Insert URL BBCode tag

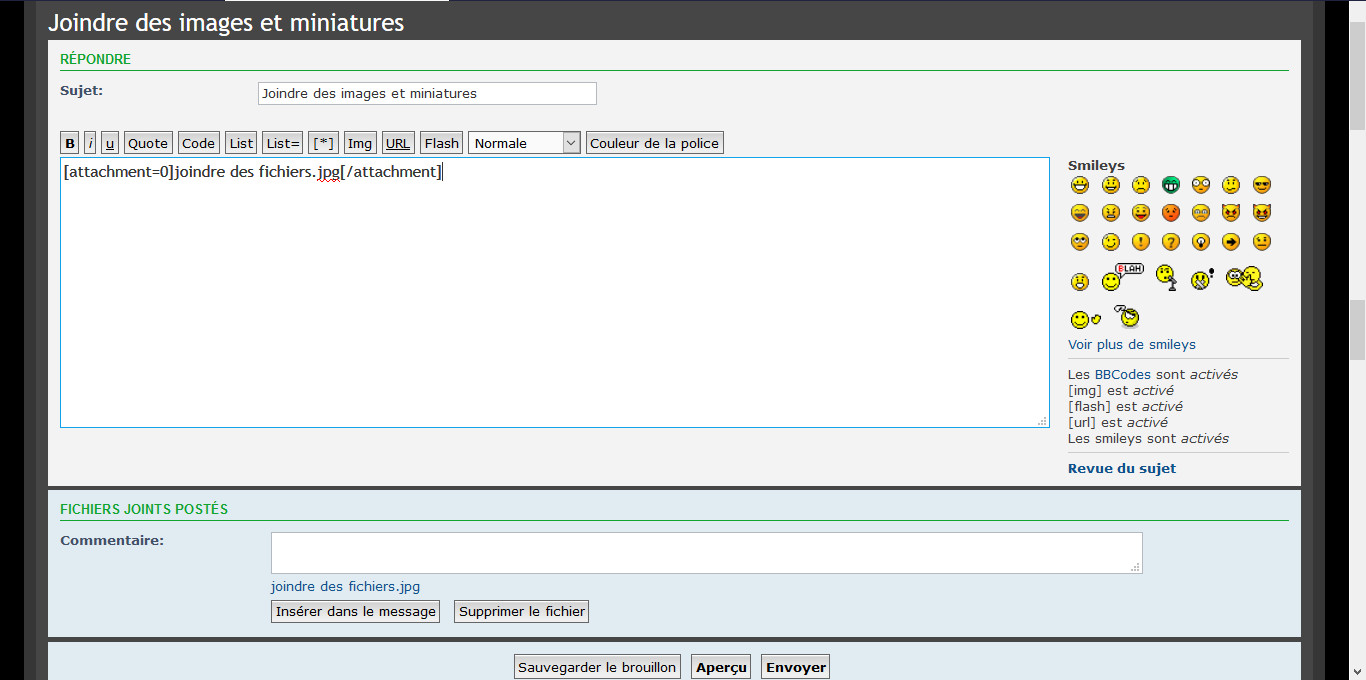(x=398, y=143)
